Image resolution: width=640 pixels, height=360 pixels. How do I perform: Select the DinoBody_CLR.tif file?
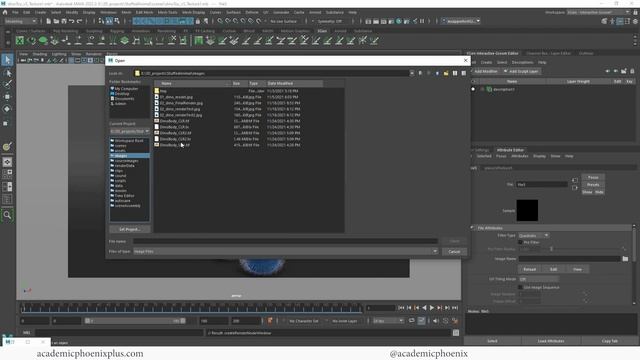point(174,121)
